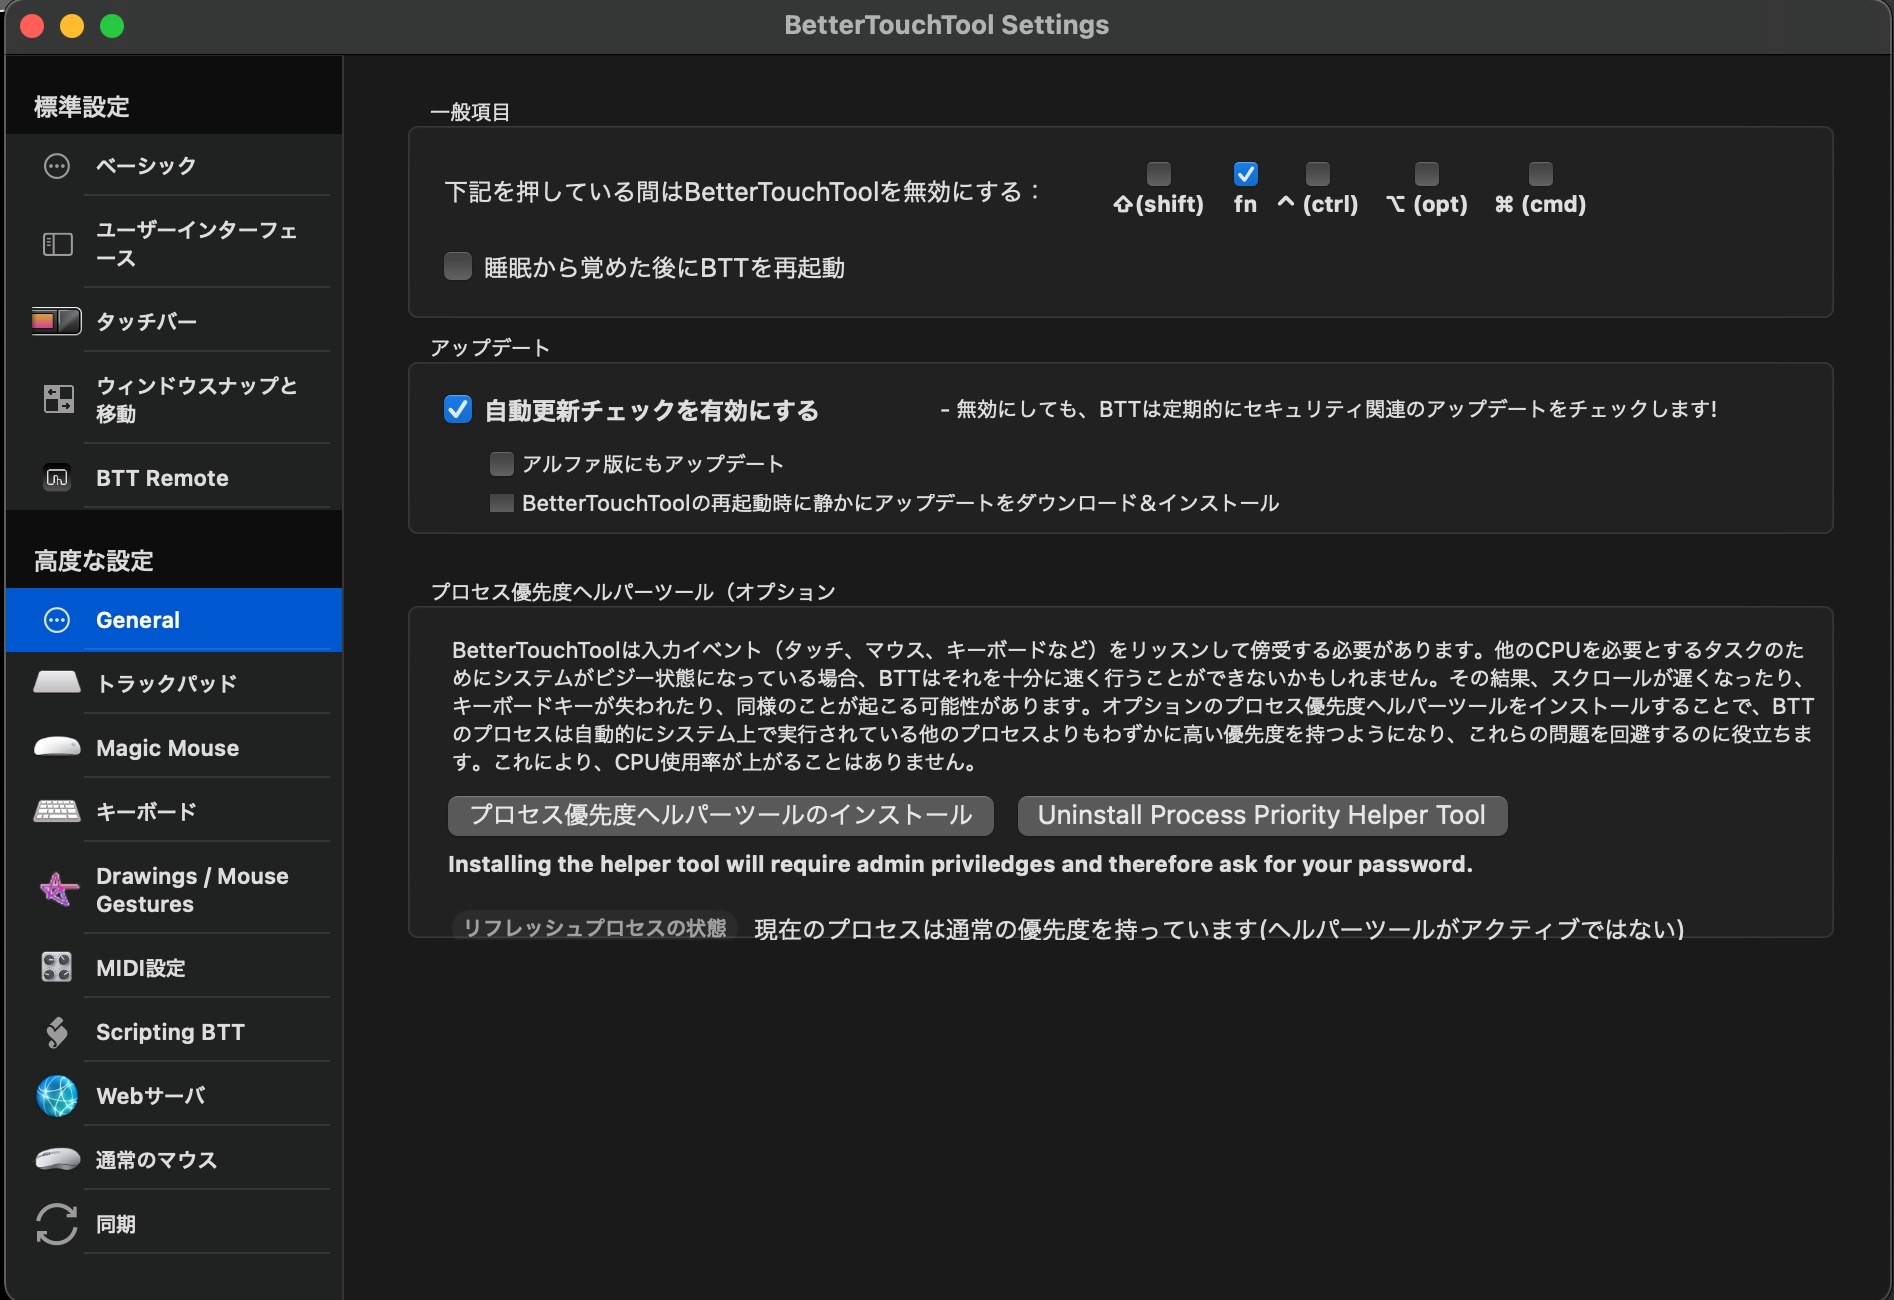
Task: Click the ウィンドウスナップと移動 grid icon
Action: [x=58, y=399]
